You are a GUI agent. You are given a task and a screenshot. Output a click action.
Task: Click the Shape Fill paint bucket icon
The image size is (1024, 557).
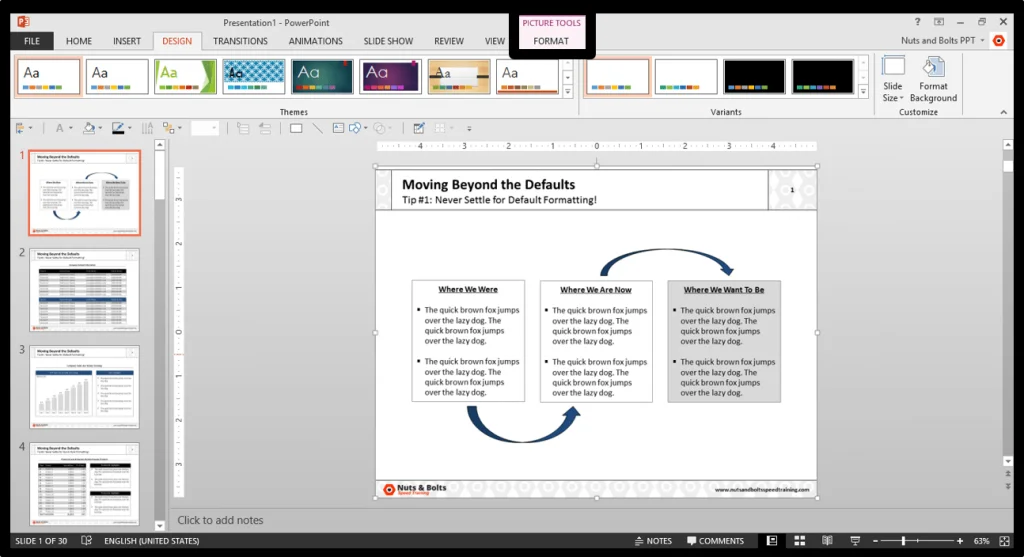(89, 128)
